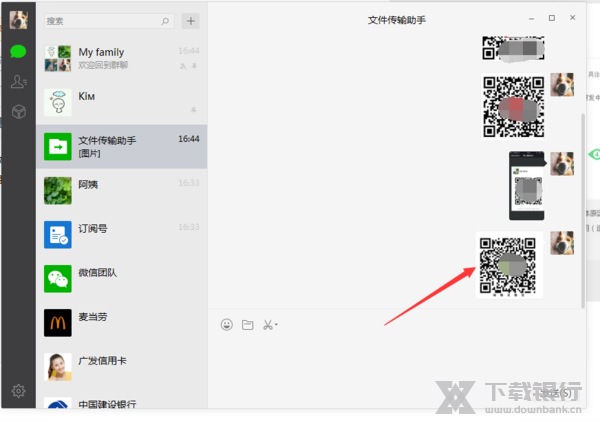Open the 微信团队 chat

click(122, 278)
